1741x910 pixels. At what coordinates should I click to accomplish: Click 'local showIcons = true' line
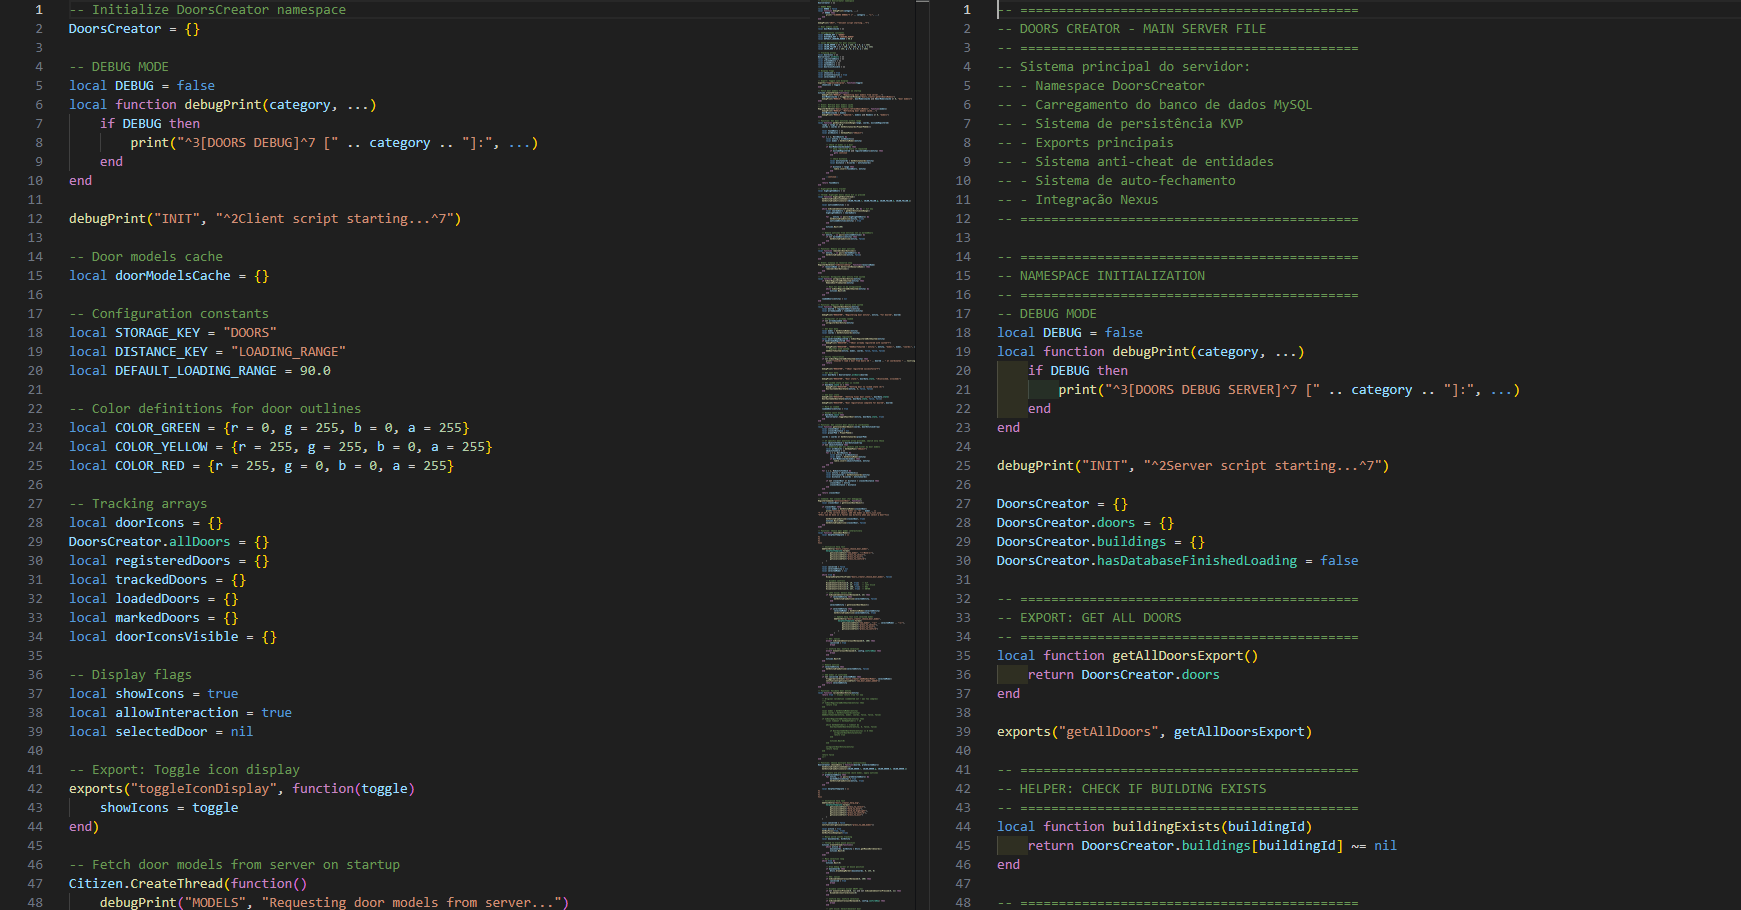coord(154,693)
